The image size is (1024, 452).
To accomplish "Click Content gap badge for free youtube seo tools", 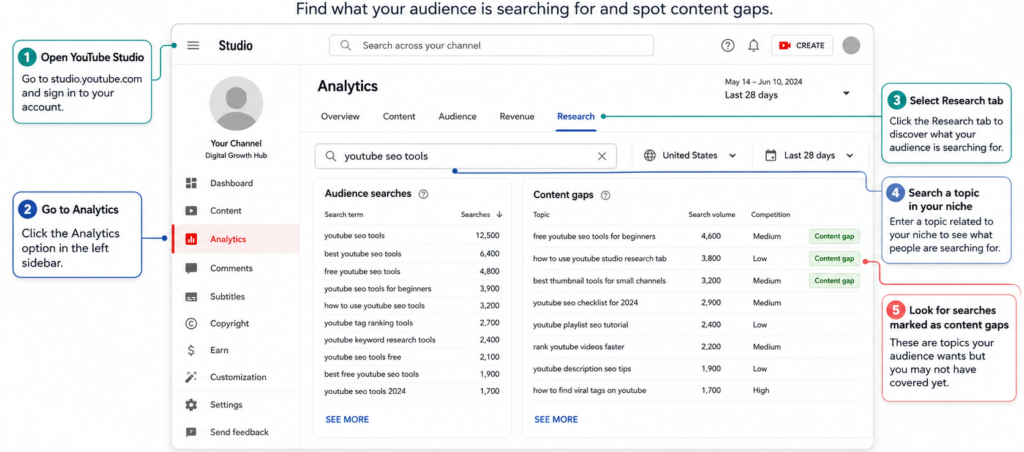I will tap(834, 236).
